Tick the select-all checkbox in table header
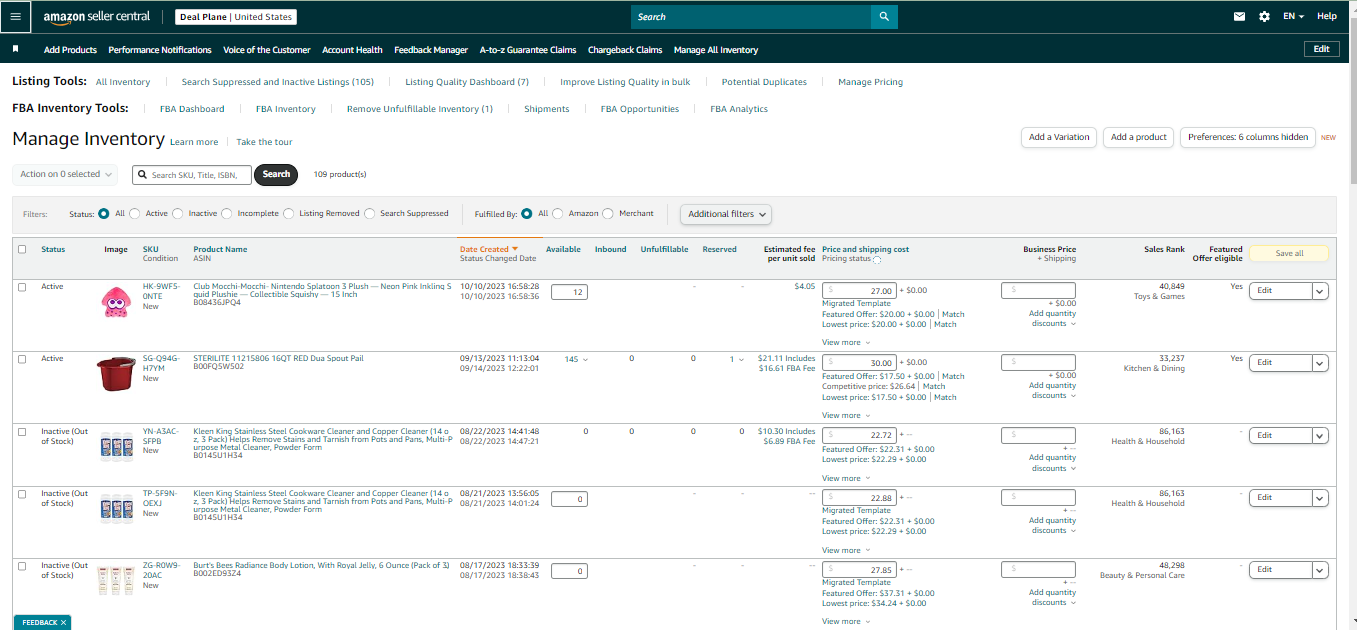The image size is (1357, 630). (x=22, y=250)
